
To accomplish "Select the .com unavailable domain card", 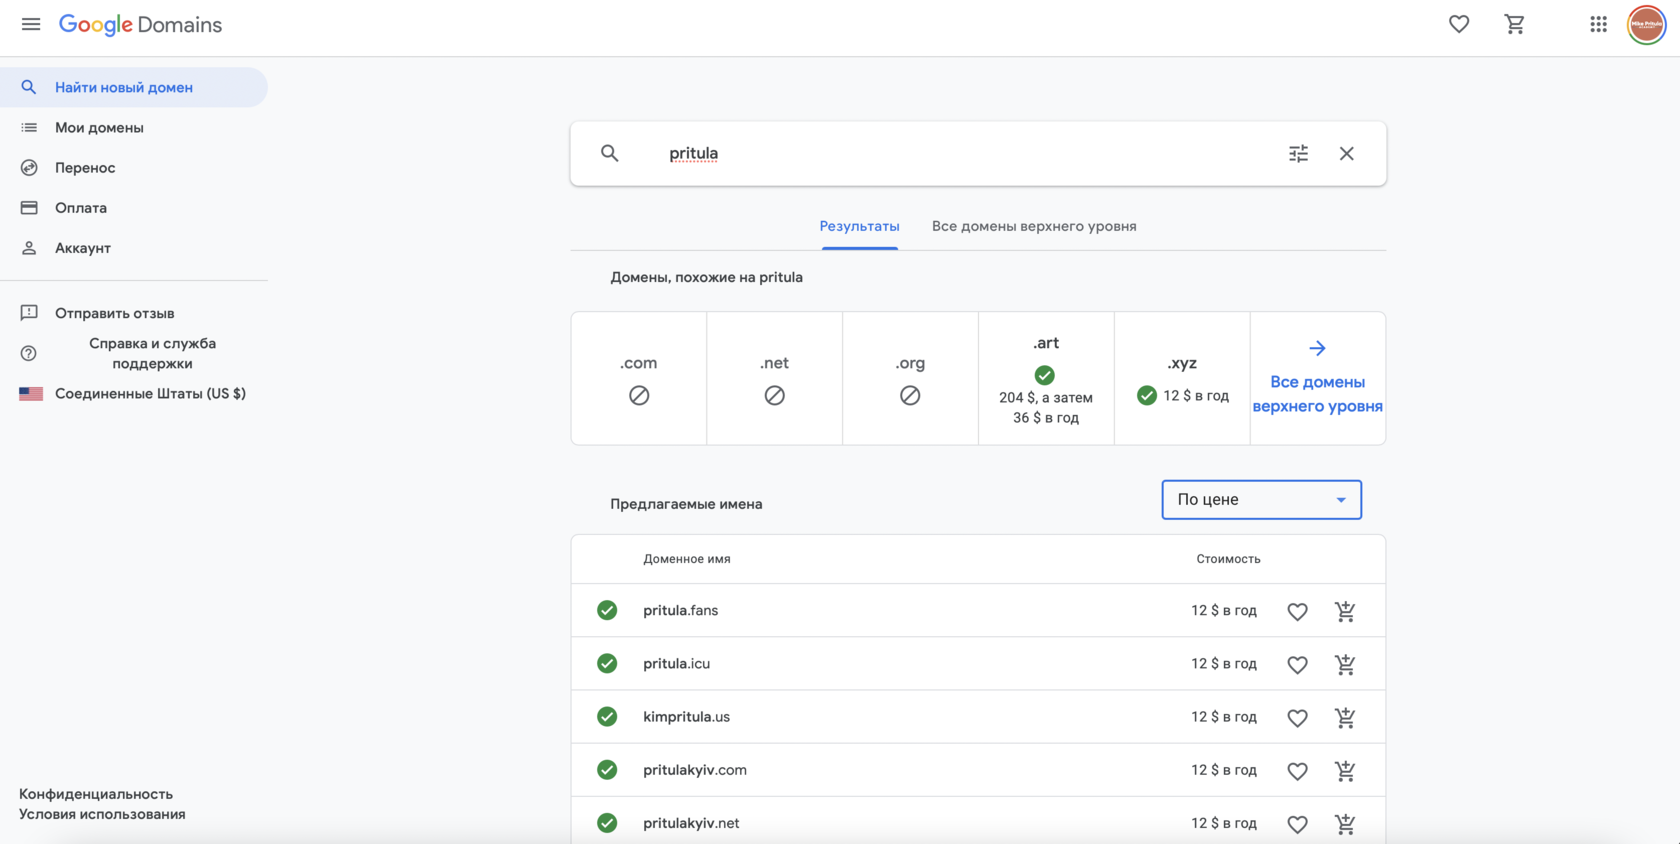I will [x=639, y=378].
